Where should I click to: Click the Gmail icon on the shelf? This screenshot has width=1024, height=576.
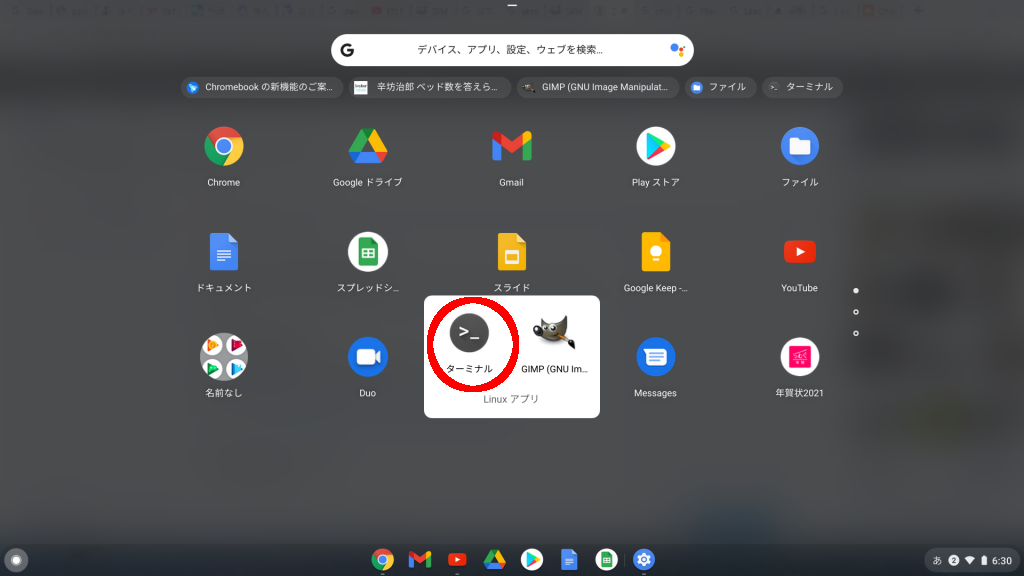[420, 560]
